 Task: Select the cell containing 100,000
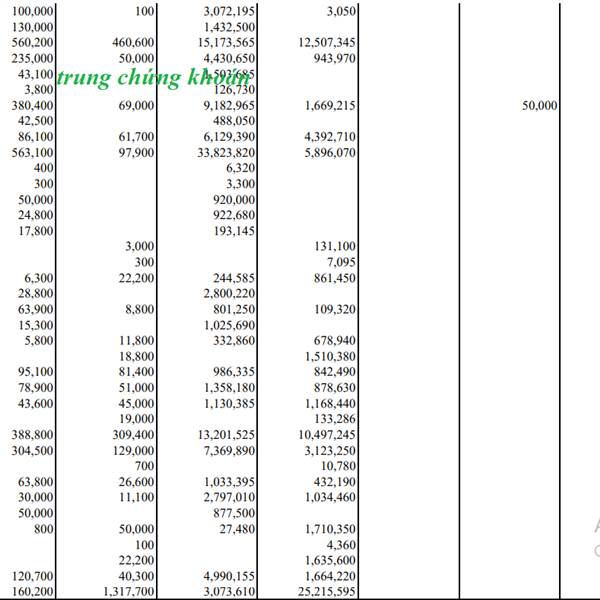[x=33, y=11]
